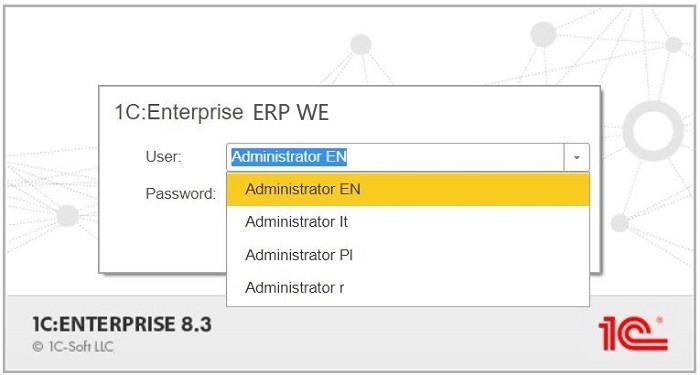Collapse the User dropdown arrow
The height and width of the screenshot is (375, 700).
[x=576, y=157]
